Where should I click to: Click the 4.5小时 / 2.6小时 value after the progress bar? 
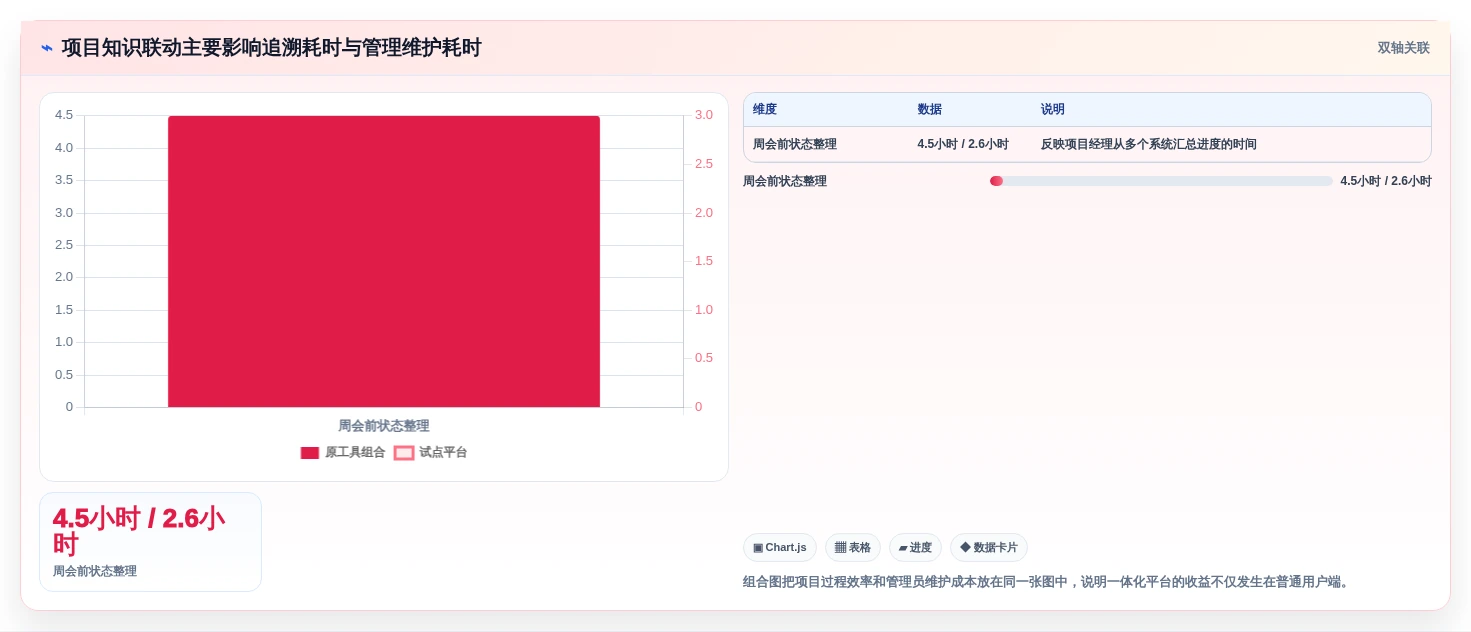(1386, 181)
